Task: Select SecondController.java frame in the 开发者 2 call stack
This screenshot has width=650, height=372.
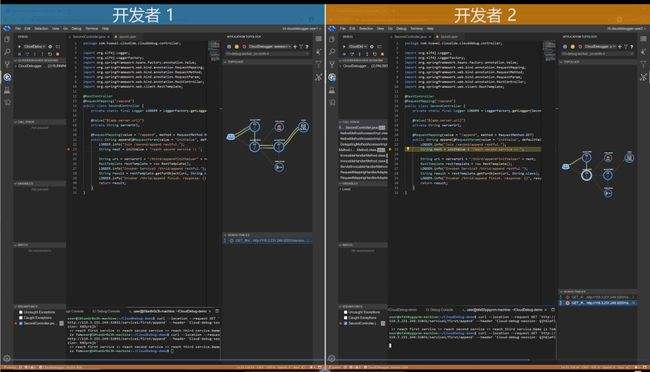Action: pos(364,127)
